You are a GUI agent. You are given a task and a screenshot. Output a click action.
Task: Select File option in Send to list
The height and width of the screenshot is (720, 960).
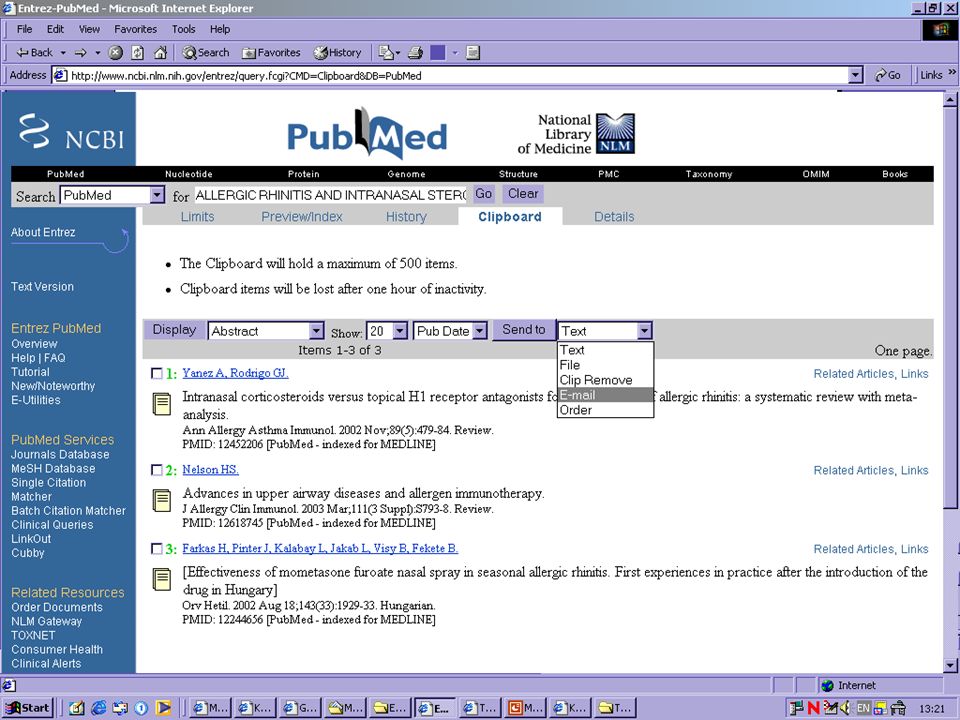(x=606, y=365)
